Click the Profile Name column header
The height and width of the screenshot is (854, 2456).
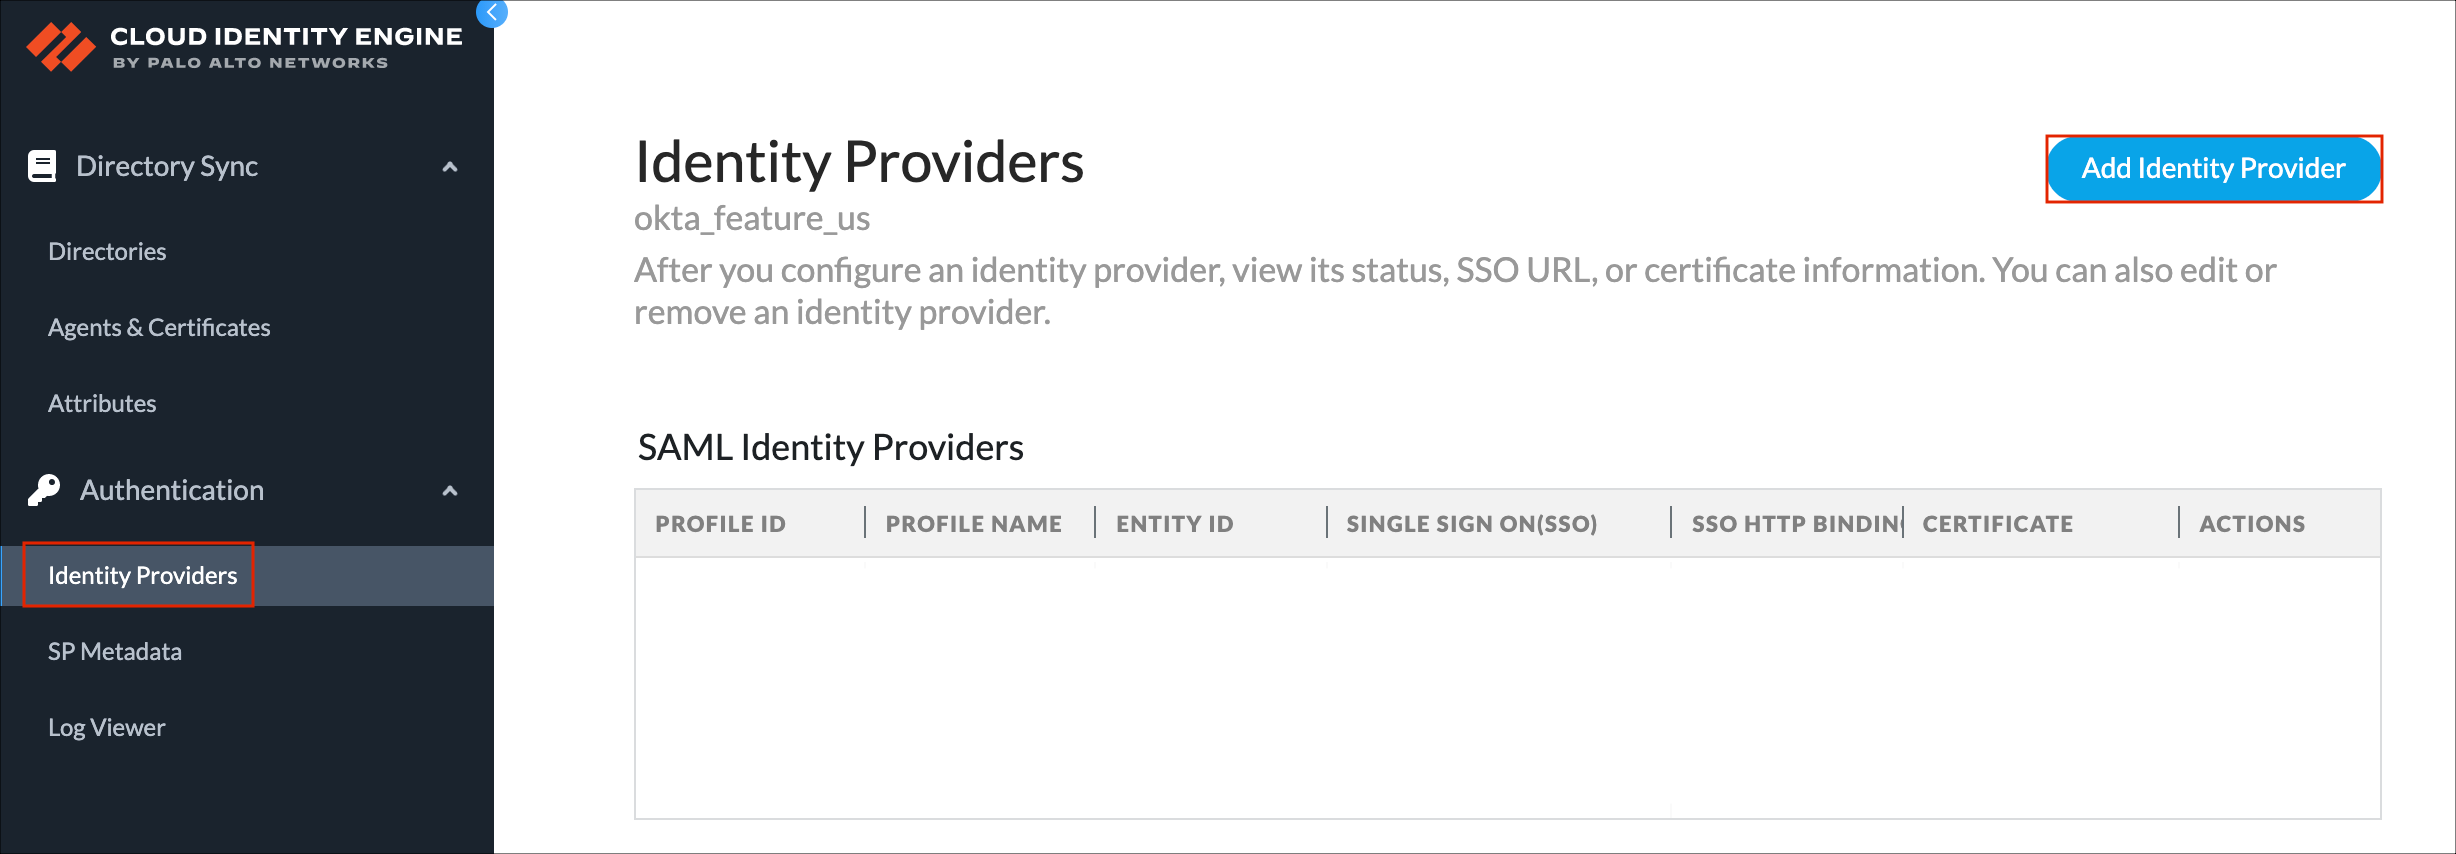click(x=973, y=523)
